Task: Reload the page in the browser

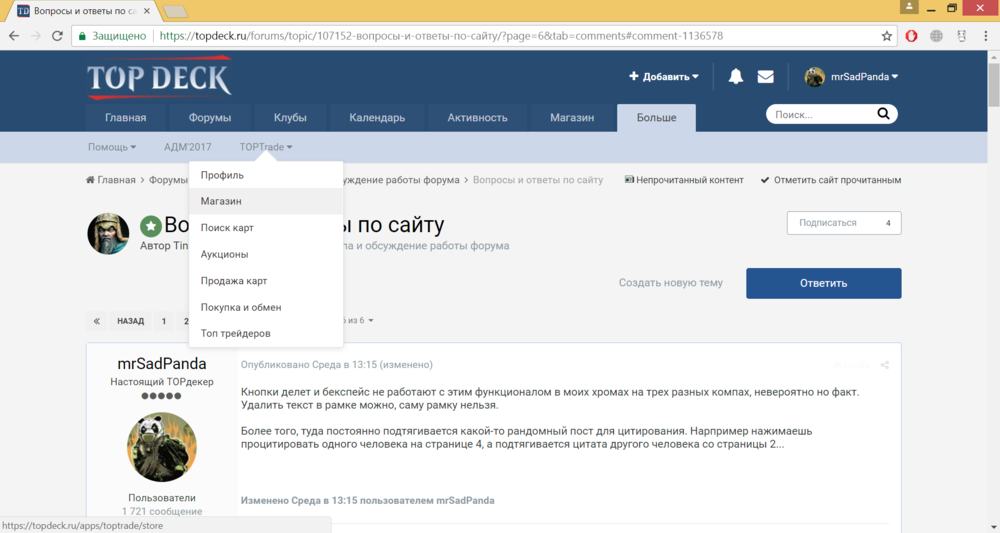Action: [x=57, y=36]
